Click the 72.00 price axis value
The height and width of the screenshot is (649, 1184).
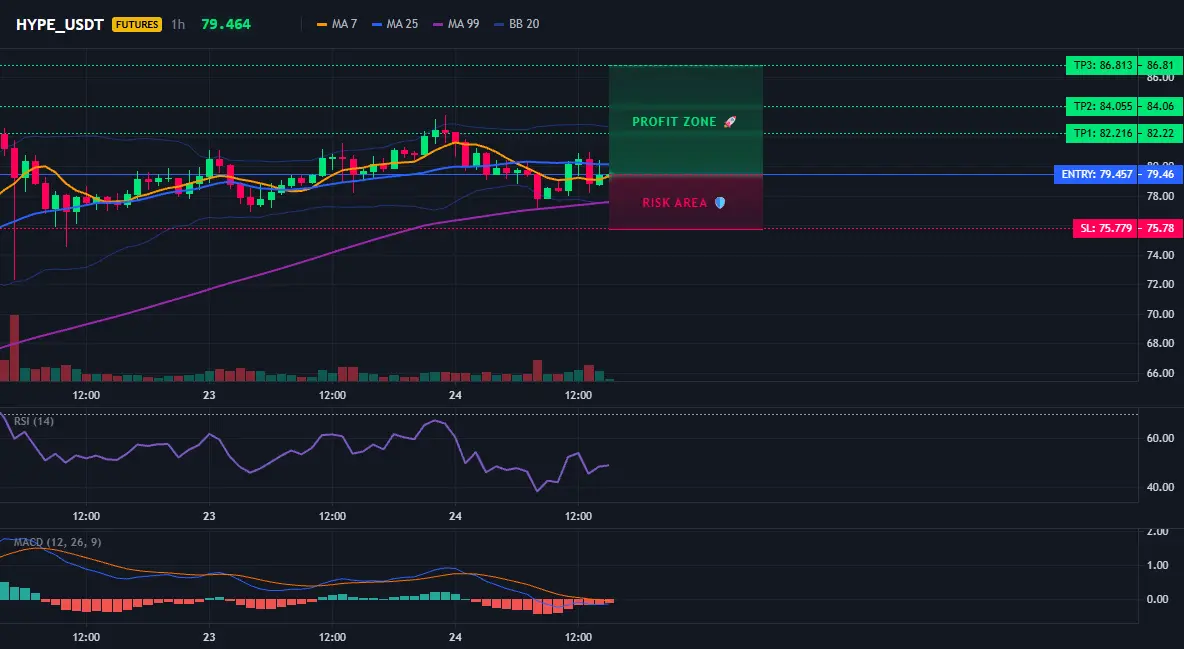click(1161, 285)
